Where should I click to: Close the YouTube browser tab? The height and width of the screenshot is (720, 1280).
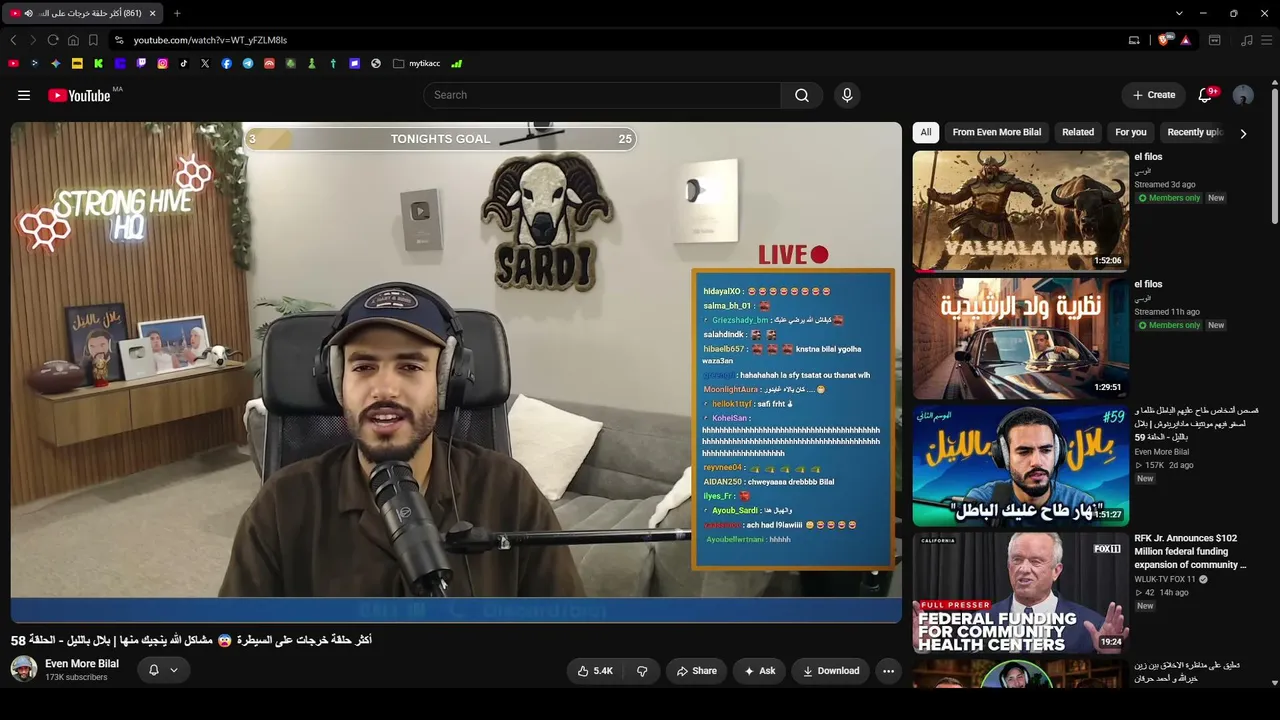click(152, 13)
